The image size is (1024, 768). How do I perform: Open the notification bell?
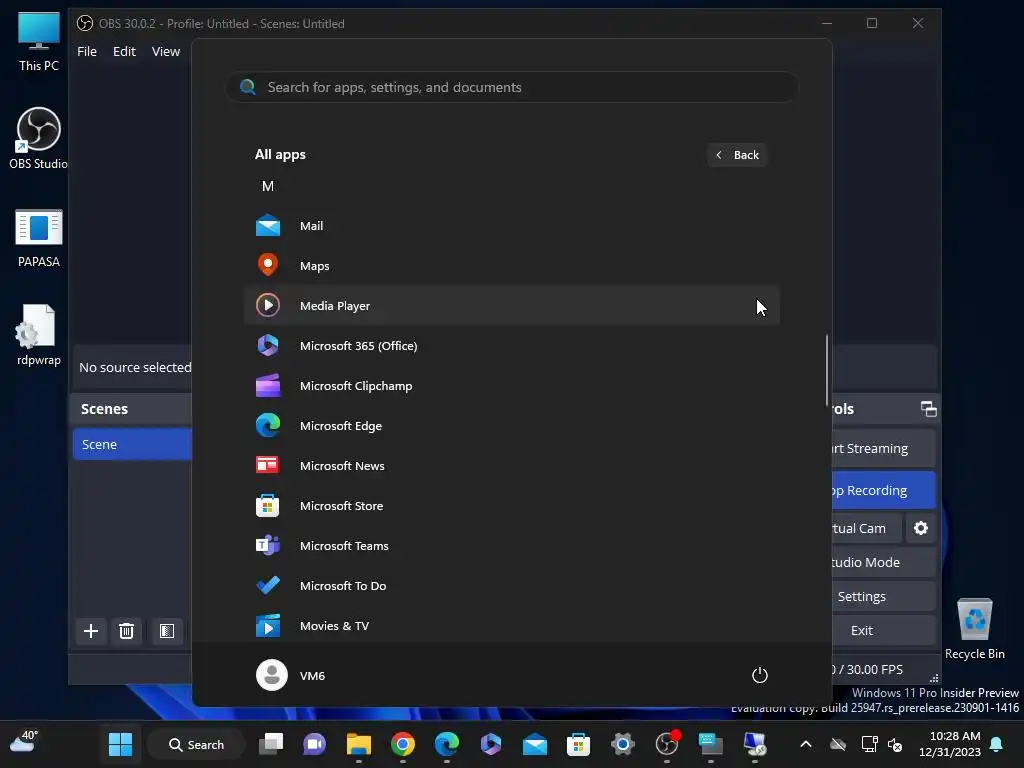(x=997, y=744)
